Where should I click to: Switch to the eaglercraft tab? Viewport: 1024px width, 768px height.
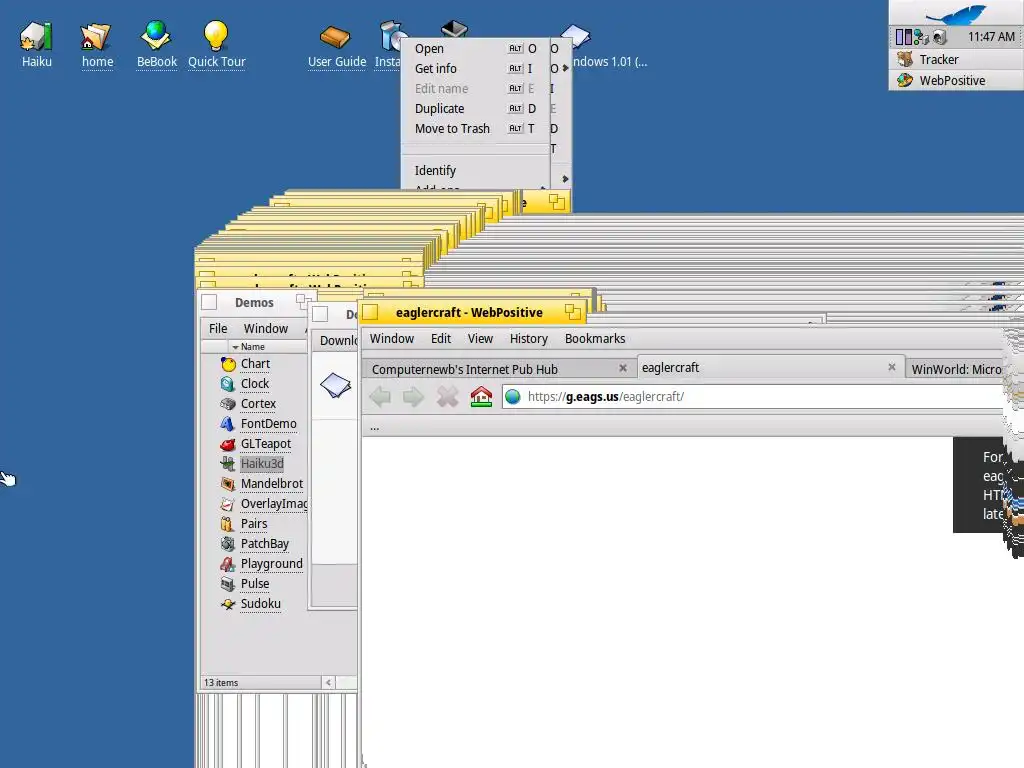point(769,368)
